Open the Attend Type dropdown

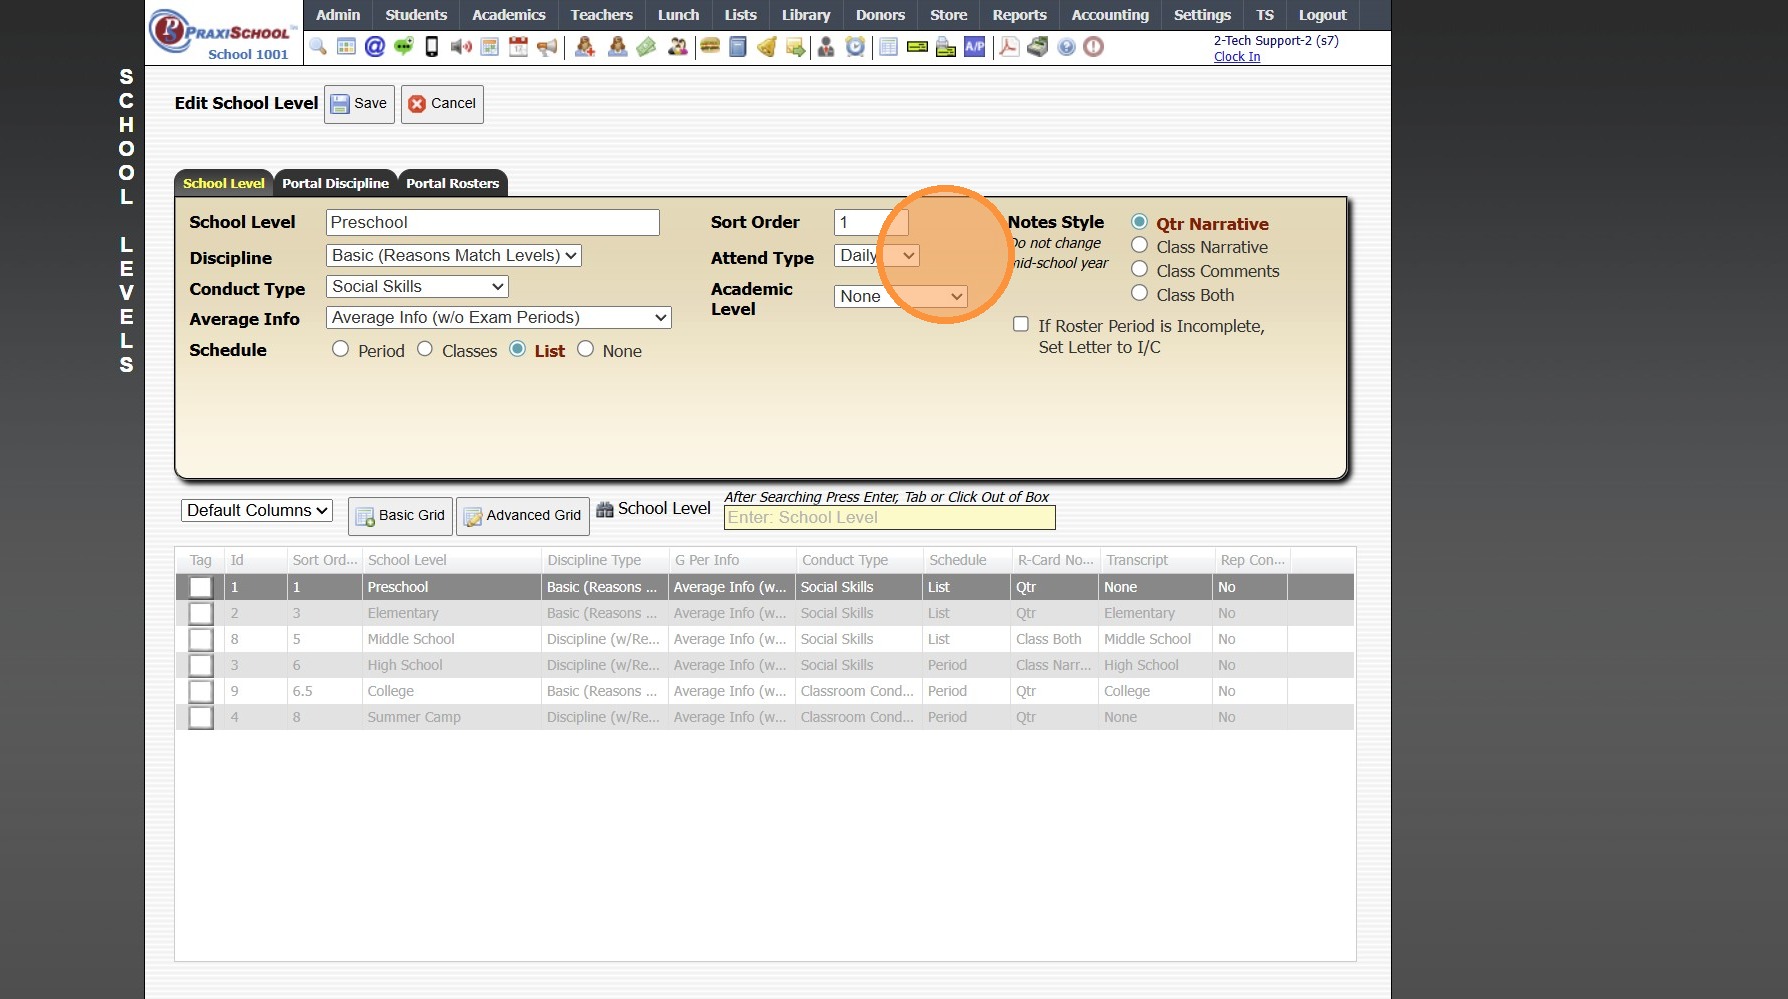pyautogui.click(x=877, y=256)
